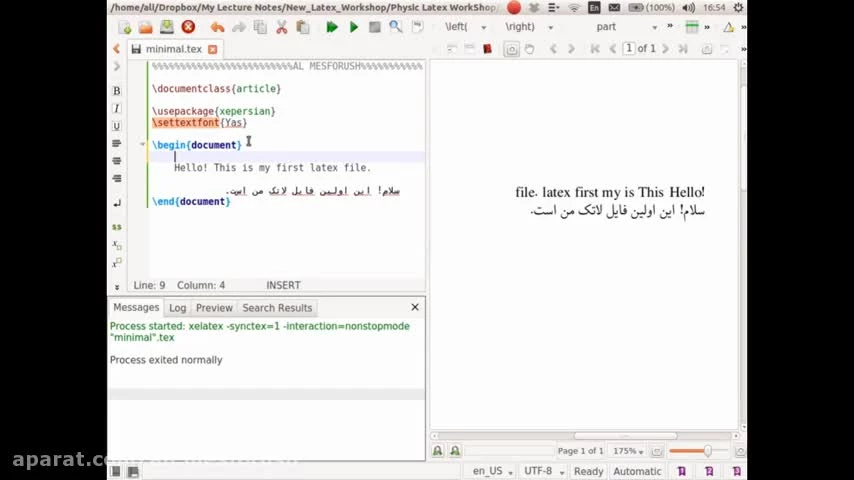Click the Bold formatting icon
This screenshot has width=854, height=480.
pos(117,91)
